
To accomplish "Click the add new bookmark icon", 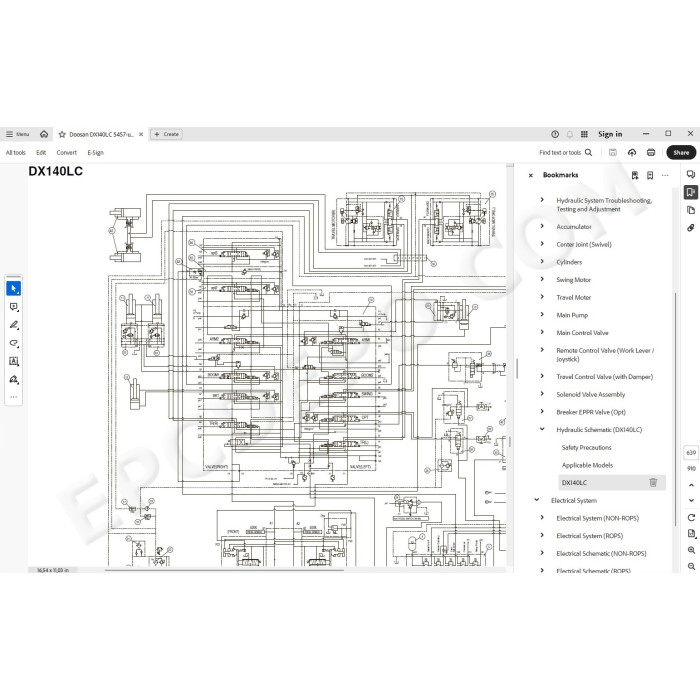I will pyautogui.click(x=650, y=175).
